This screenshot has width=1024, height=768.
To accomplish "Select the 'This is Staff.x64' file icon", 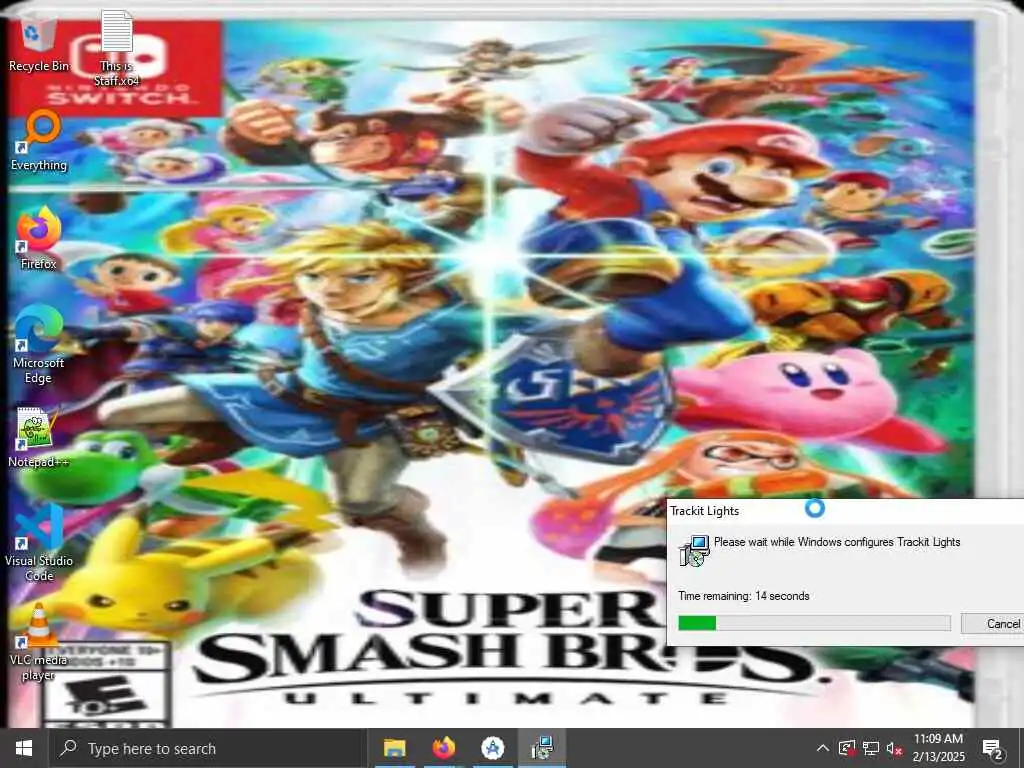I will [x=117, y=49].
